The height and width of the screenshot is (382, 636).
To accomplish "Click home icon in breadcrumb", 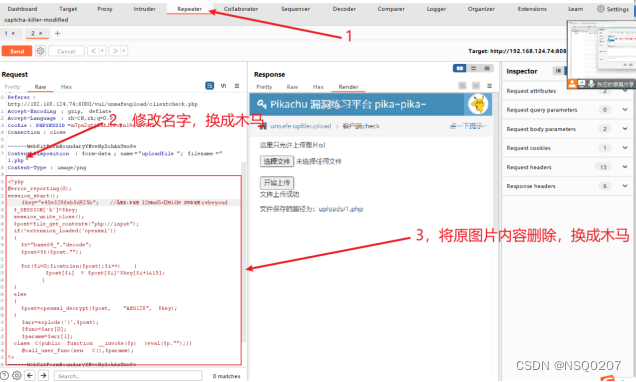I will pyautogui.click(x=263, y=126).
